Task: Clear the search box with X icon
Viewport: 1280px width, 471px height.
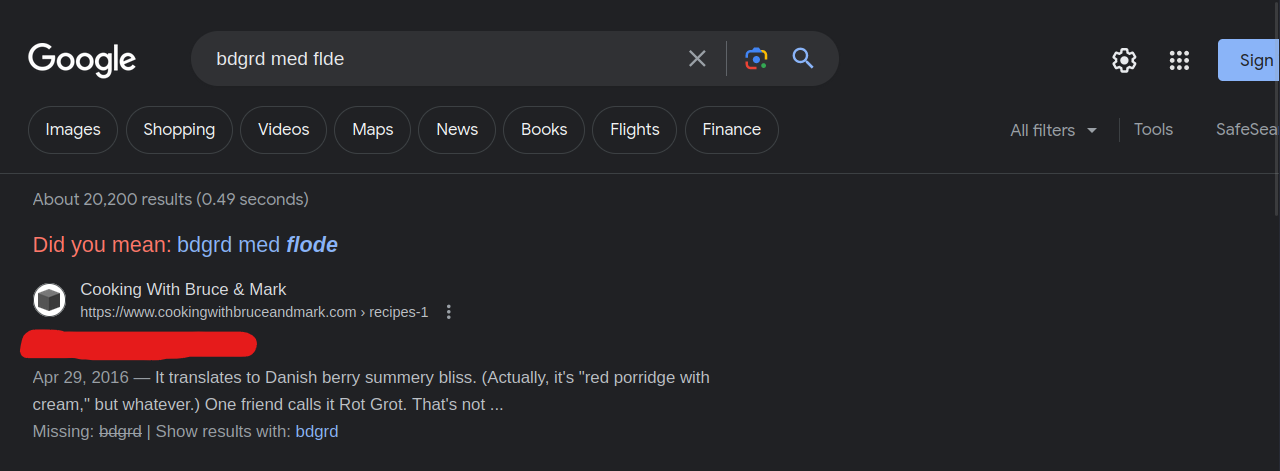Action: 697,59
